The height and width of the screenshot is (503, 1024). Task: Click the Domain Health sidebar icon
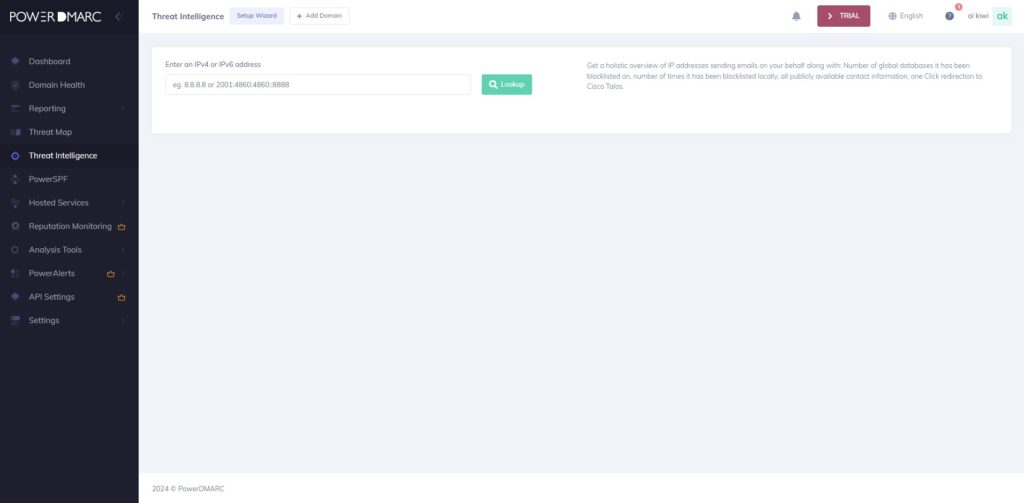pyautogui.click(x=15, y=85)
